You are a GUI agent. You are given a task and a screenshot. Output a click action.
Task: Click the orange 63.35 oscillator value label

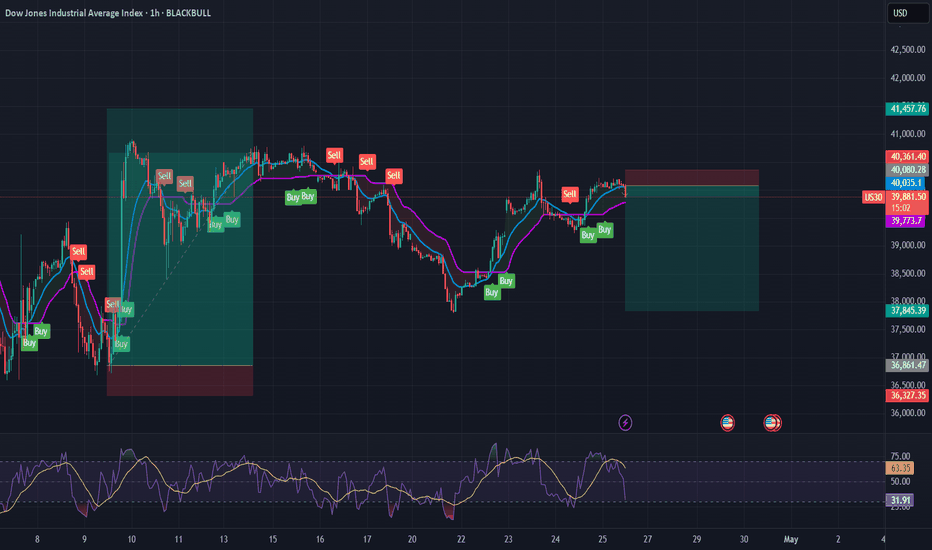pos(900,468)
